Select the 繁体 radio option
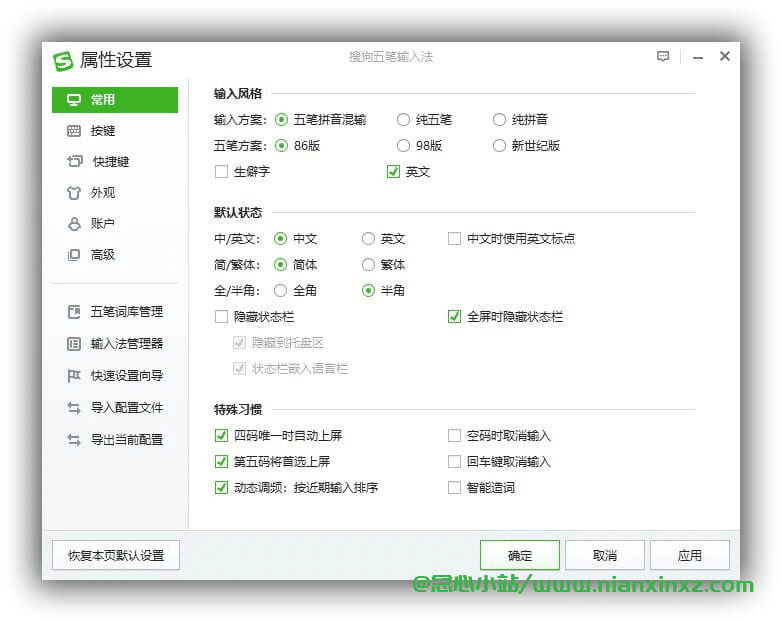The image size is (782, 622). click(369, 264)
